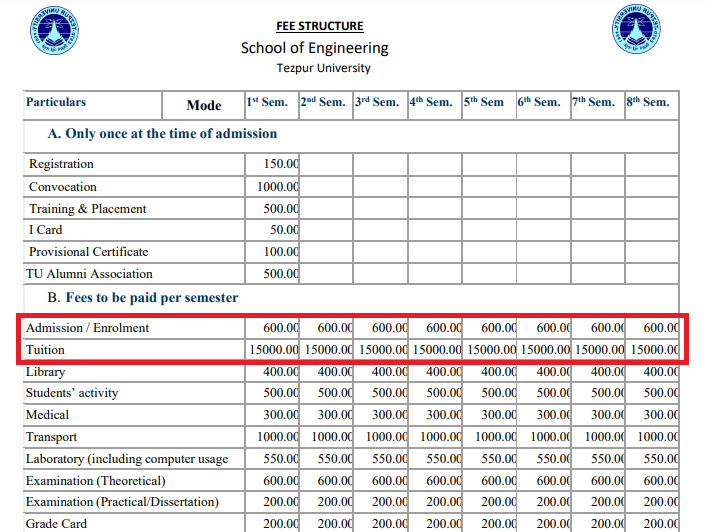The image size is (707, 532).
Task: Click Medical 5th semester value 300.00
Action: point(499,415)
